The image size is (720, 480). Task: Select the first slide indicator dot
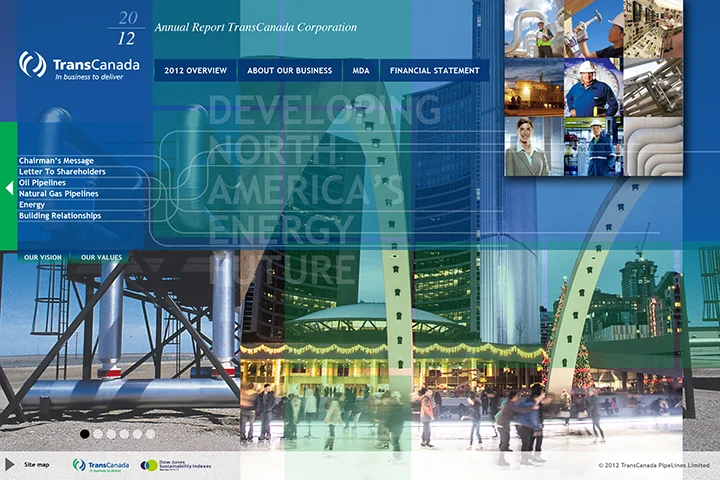pos(84,434)
